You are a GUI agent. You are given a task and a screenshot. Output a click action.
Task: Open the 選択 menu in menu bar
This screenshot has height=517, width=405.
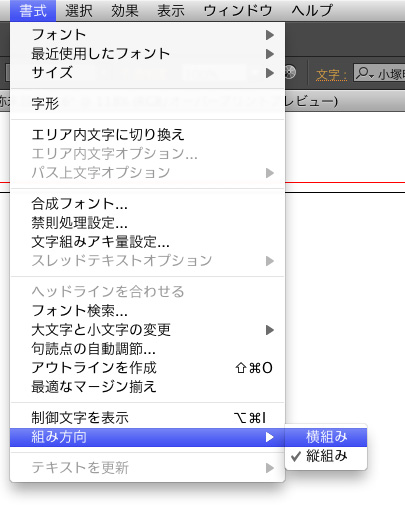[x=79, y=11]
